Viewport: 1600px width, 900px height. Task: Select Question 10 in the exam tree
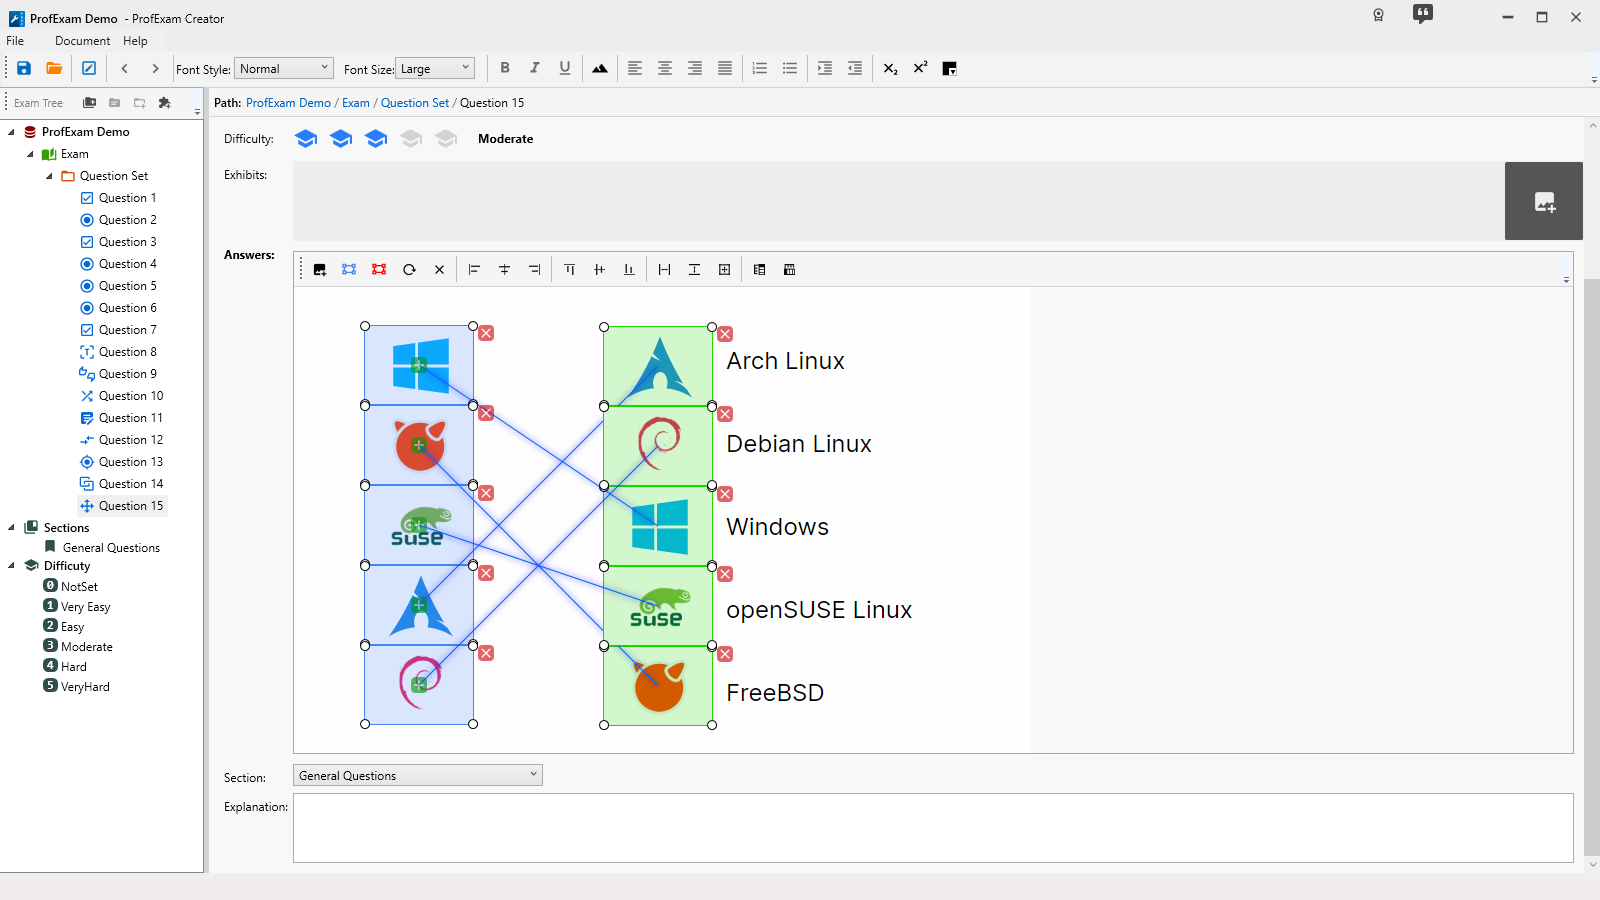tap(130, 396)
